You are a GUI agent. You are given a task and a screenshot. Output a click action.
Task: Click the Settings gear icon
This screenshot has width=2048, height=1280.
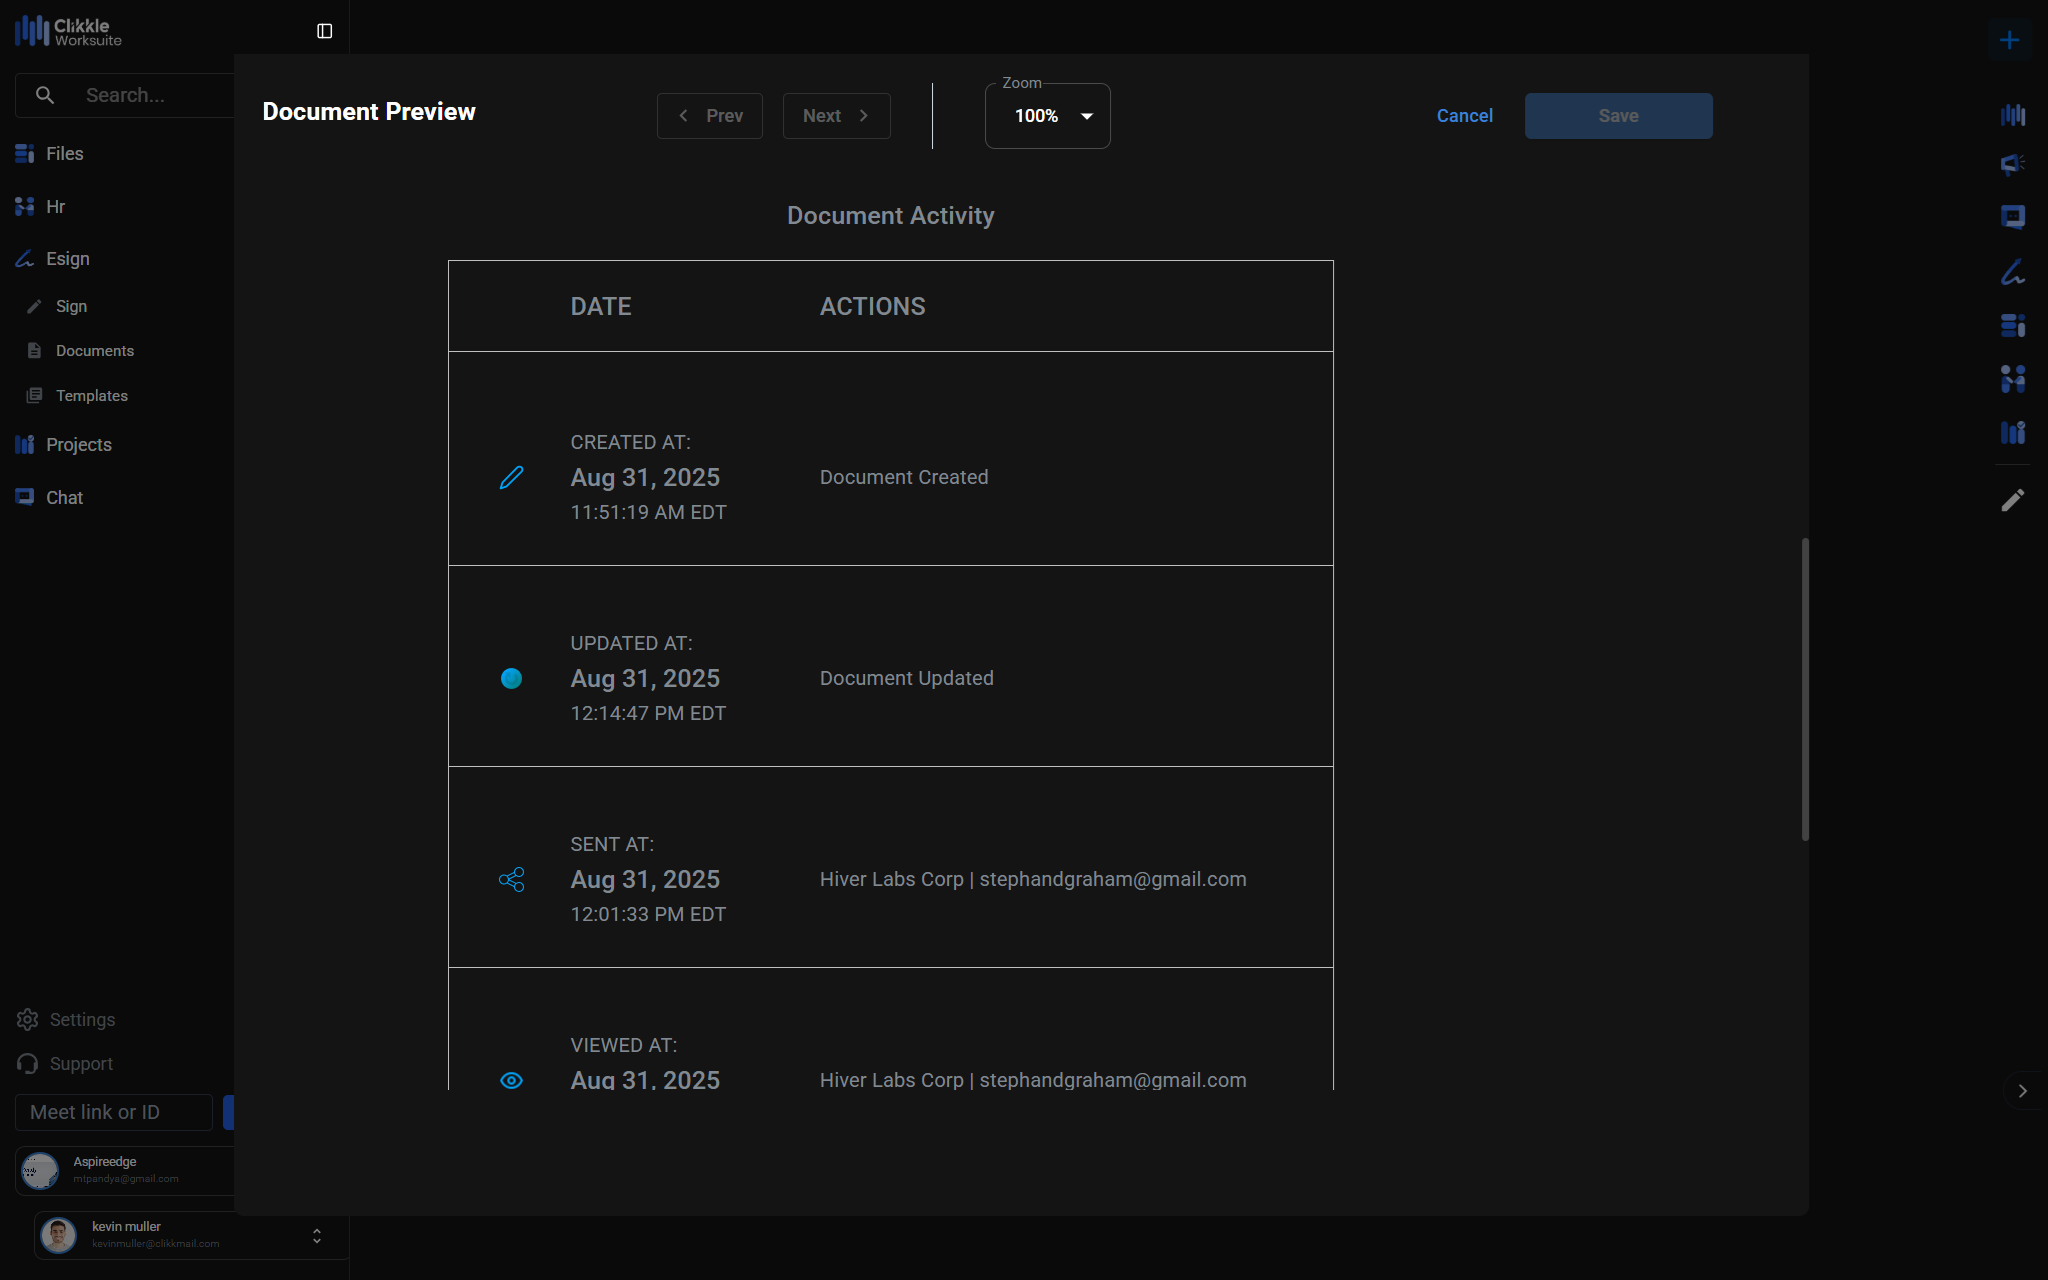27,1019
